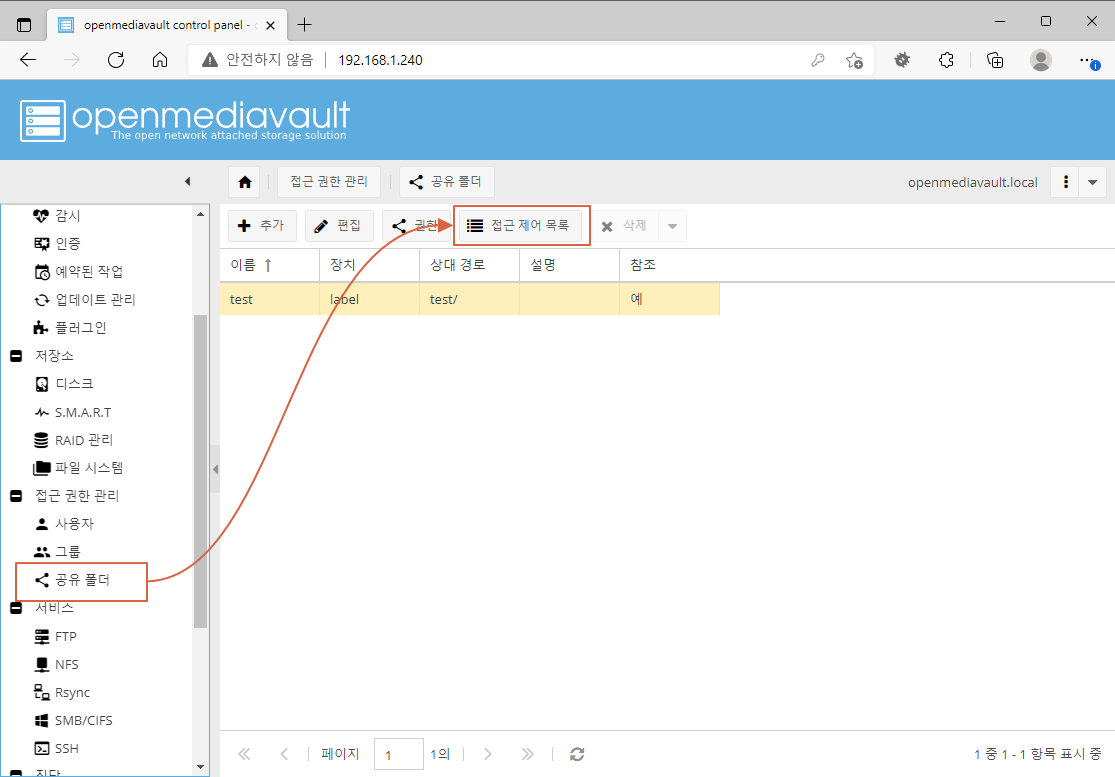Click the address bar URL 192.168.1.240
This screenshot has width=1115, height=777.
pyautogui.click(x=380, y=60)
